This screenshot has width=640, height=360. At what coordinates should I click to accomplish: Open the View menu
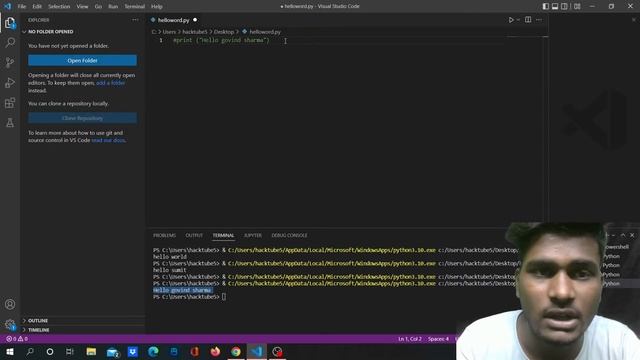tap(82, 7)
